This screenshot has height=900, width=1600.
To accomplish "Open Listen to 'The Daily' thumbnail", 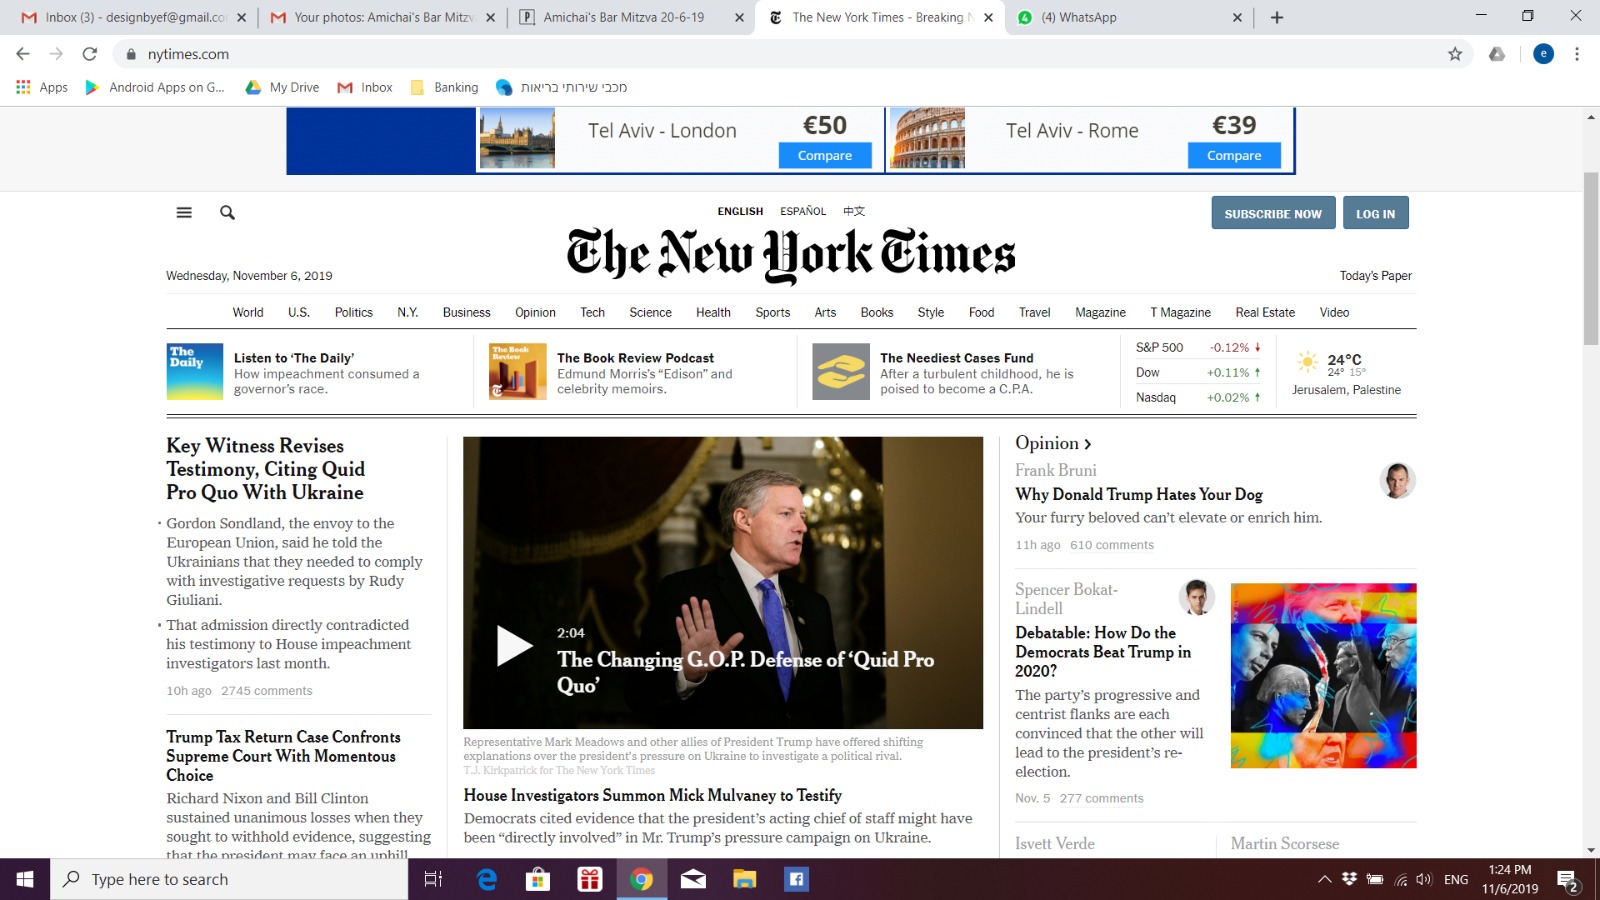I will [x=194, y=371].
